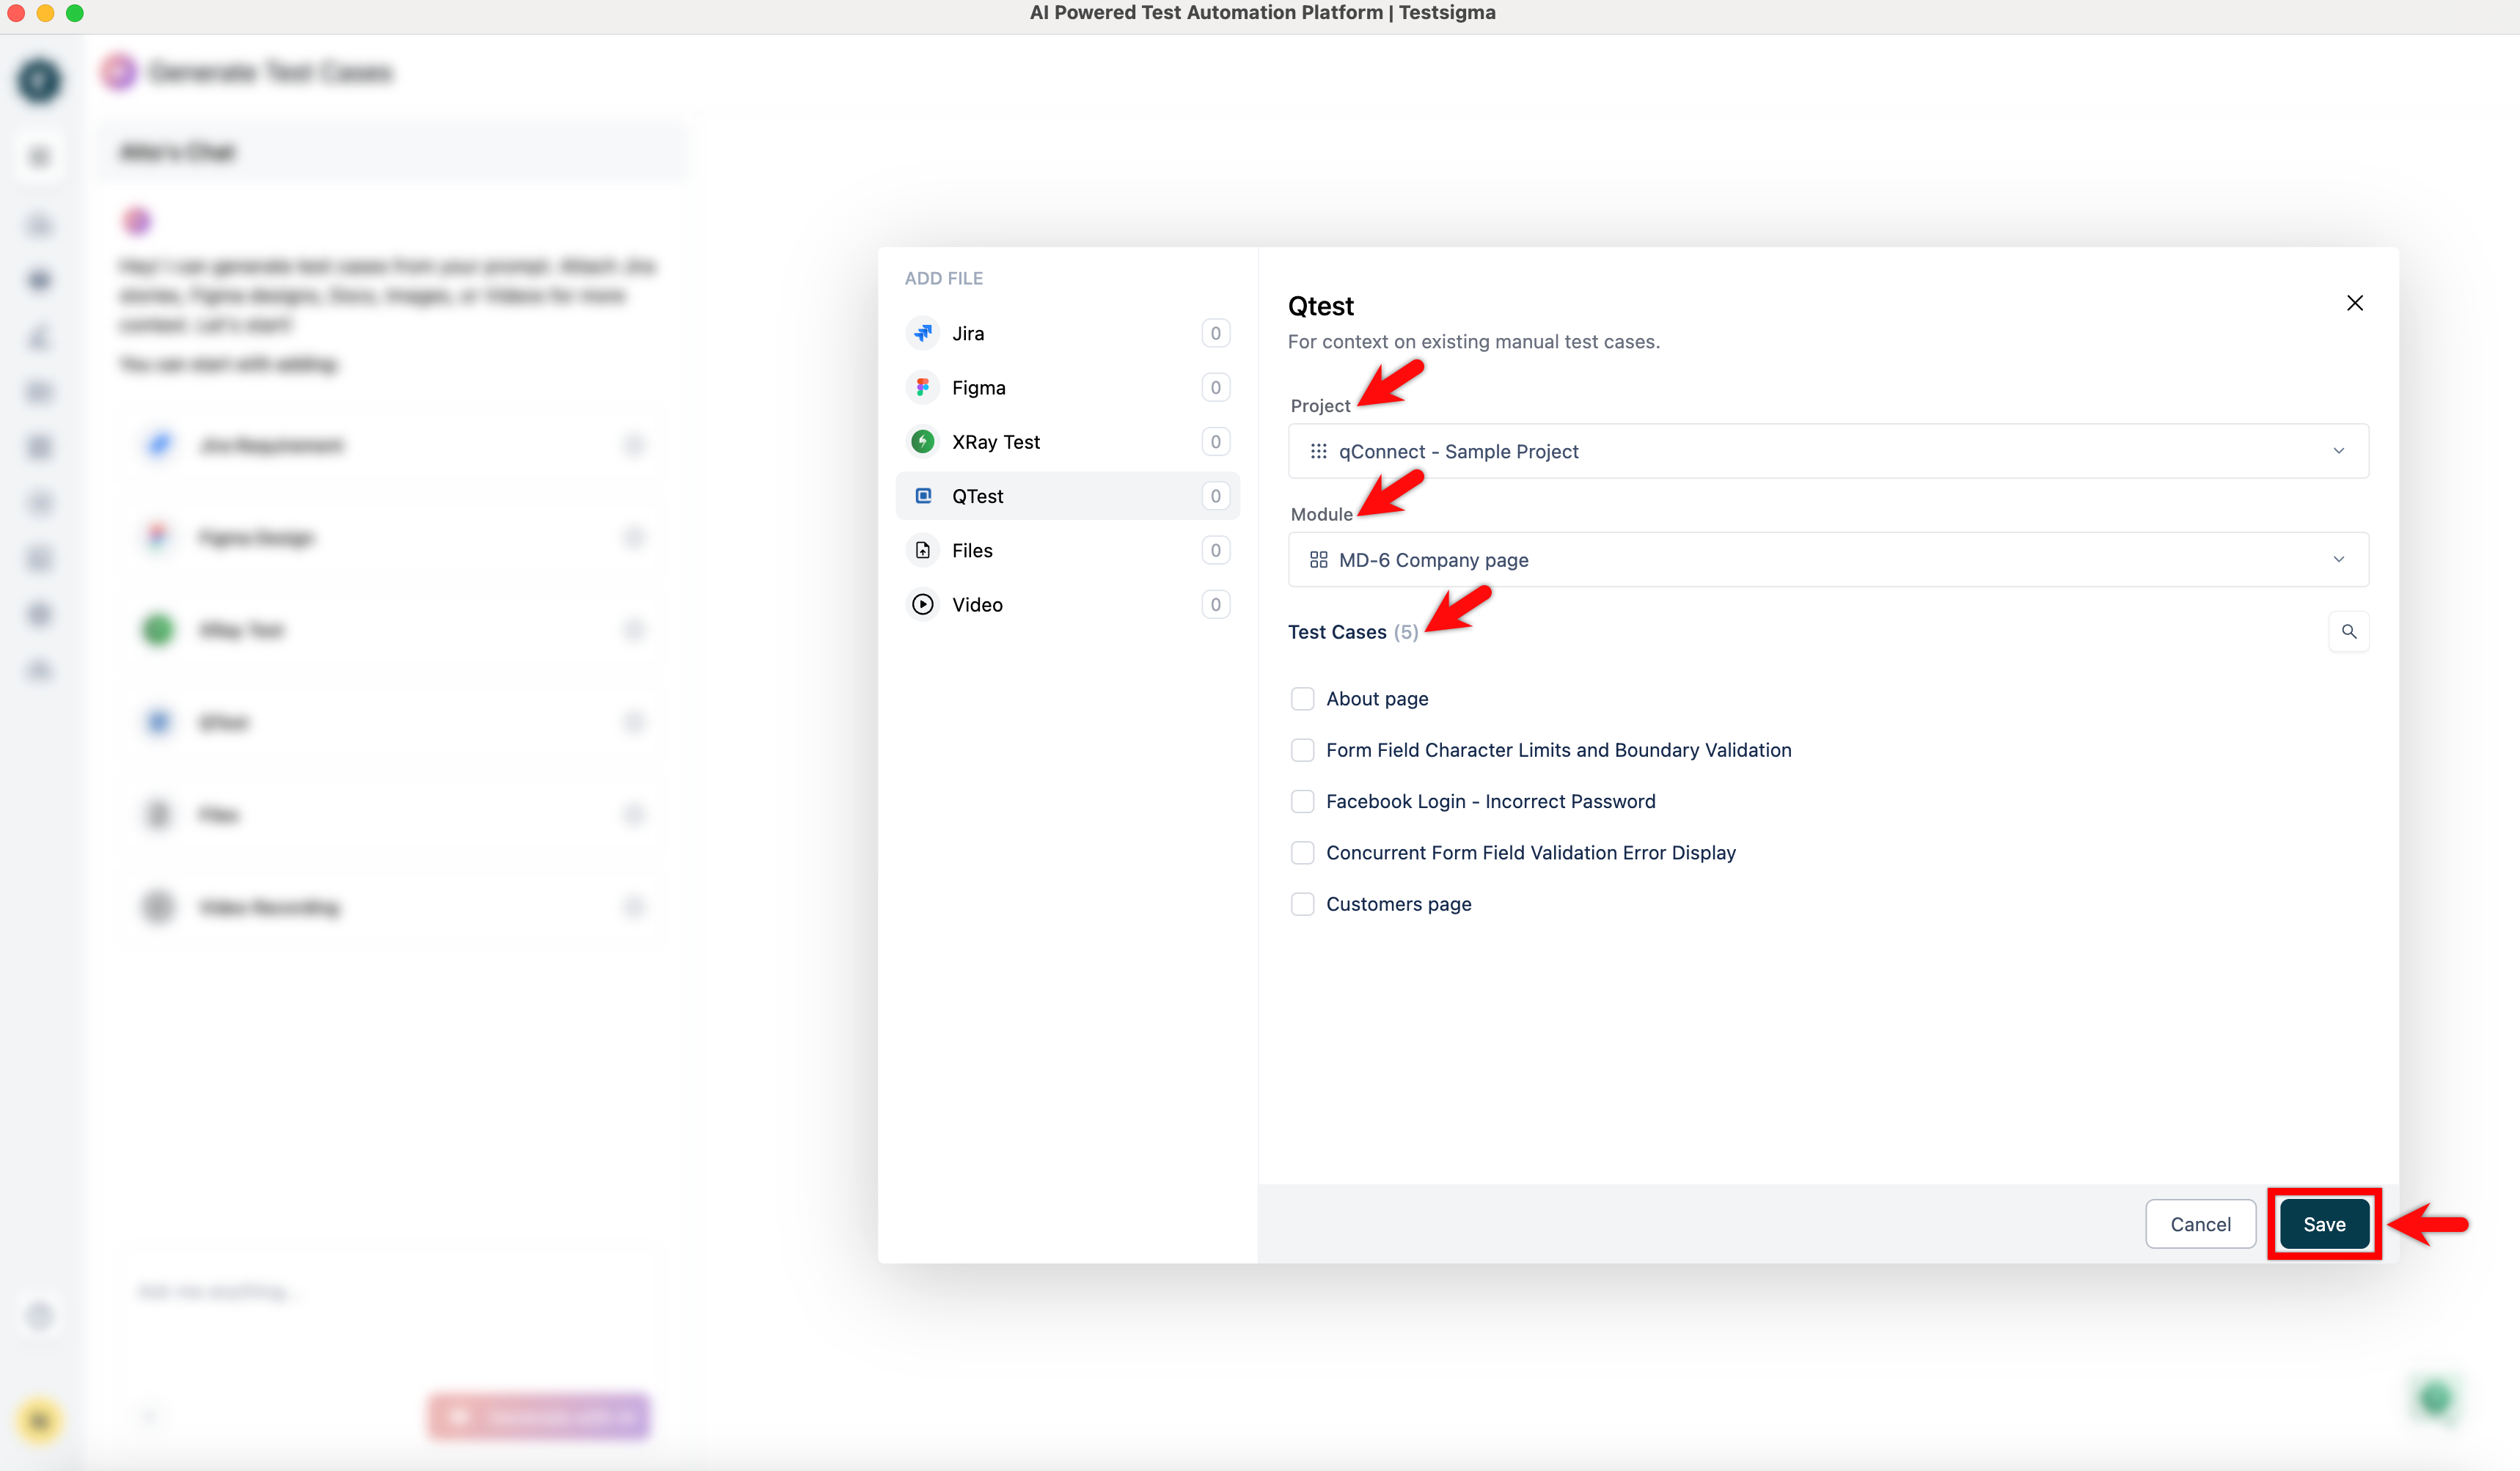This screenshot has width=2520, height=1471.
Task: Click the Module dropdown chevron arrow
Action: pos(2338,560)
